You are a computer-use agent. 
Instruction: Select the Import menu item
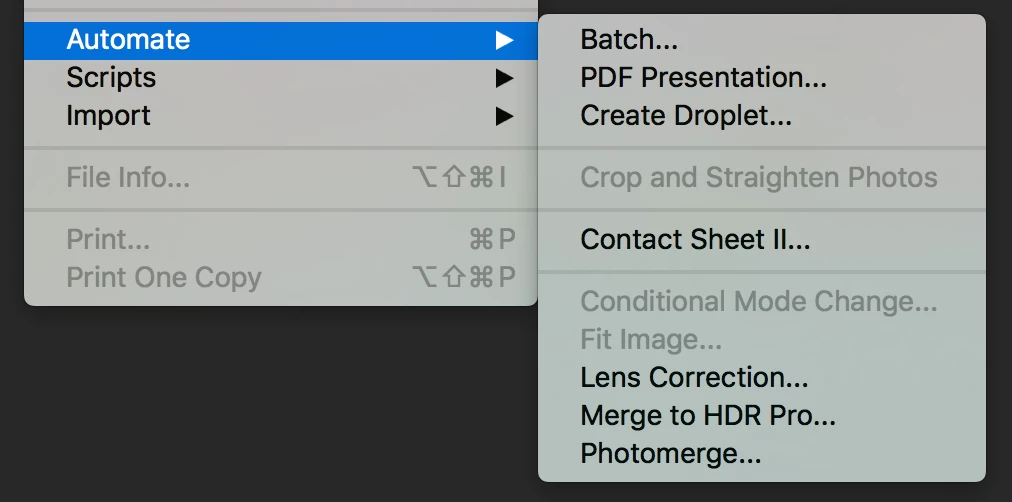click(x=108, y=116)
